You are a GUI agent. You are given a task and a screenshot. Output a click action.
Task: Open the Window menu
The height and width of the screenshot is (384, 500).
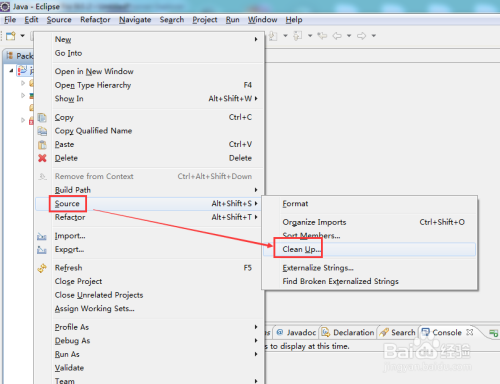click(262, 20)
